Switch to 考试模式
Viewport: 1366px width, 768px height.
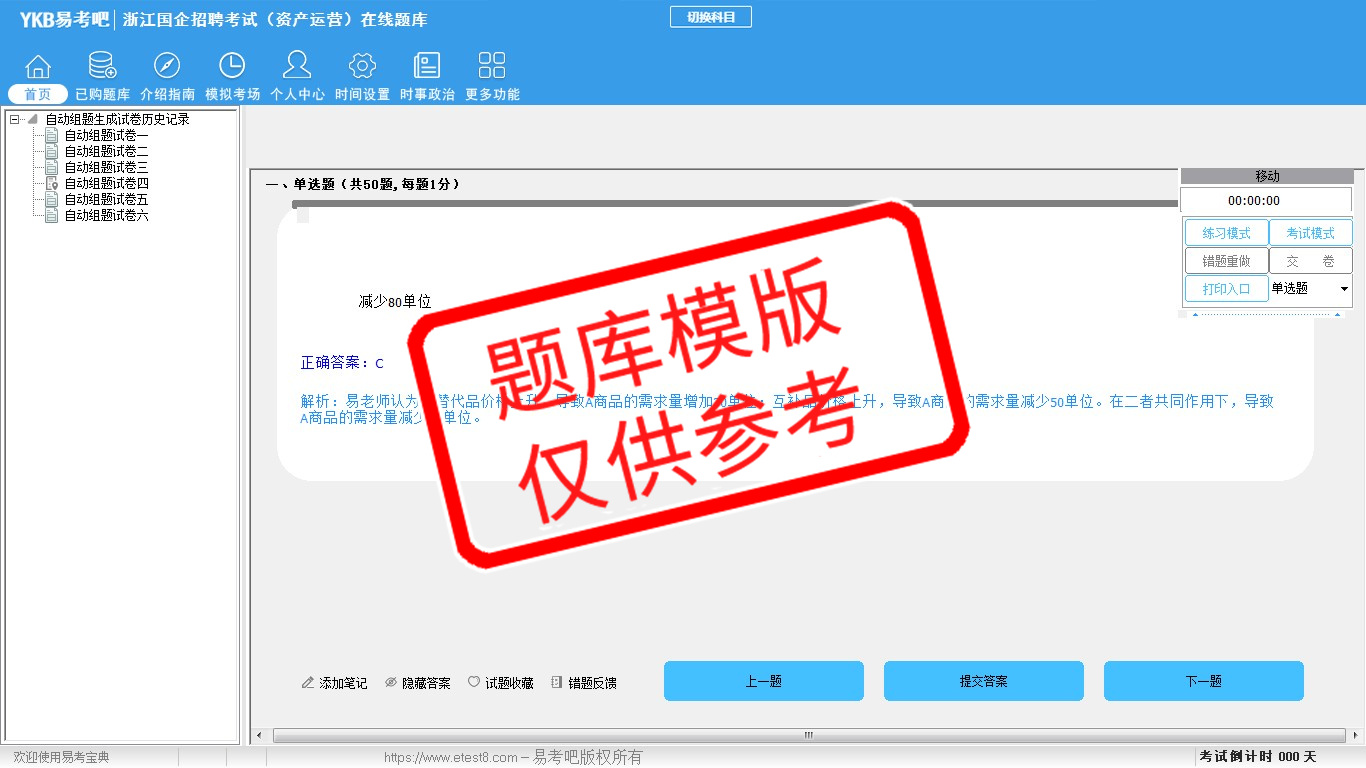pos(1310,233)
